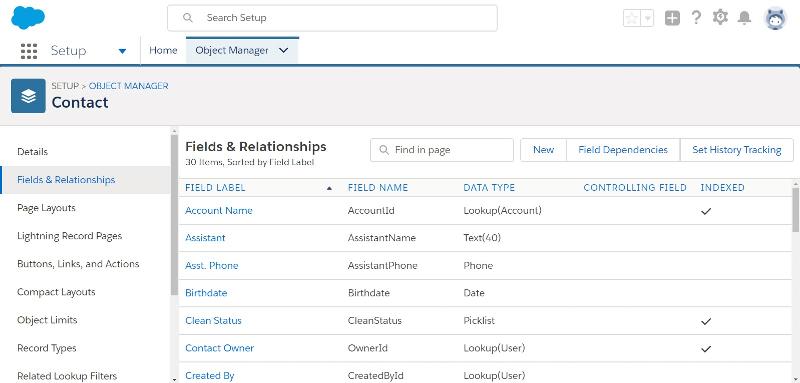Open the Clean Status field
The width and height of the screenshot is (800, 383).
(213, 320)
